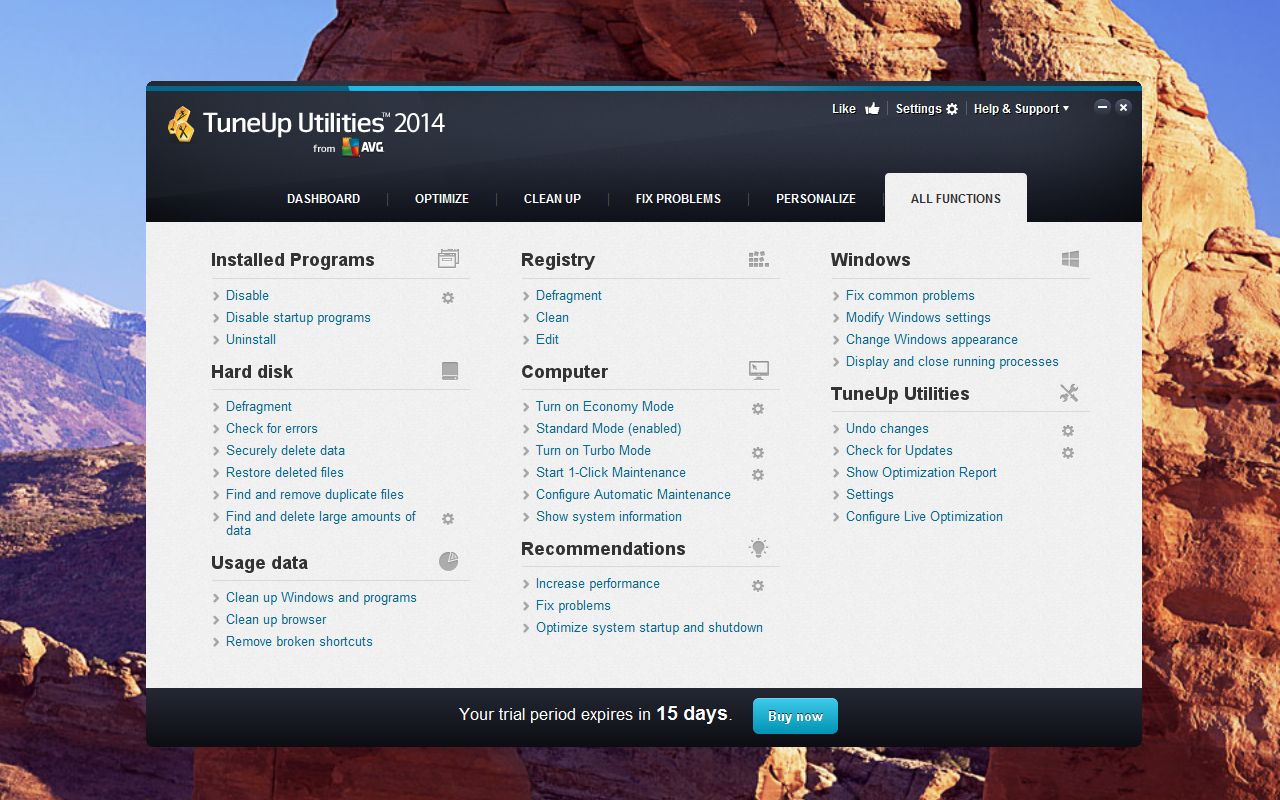This screenshot has height=800, width=1280.
Task: Click Check for errors
Action: coord(272,428)
